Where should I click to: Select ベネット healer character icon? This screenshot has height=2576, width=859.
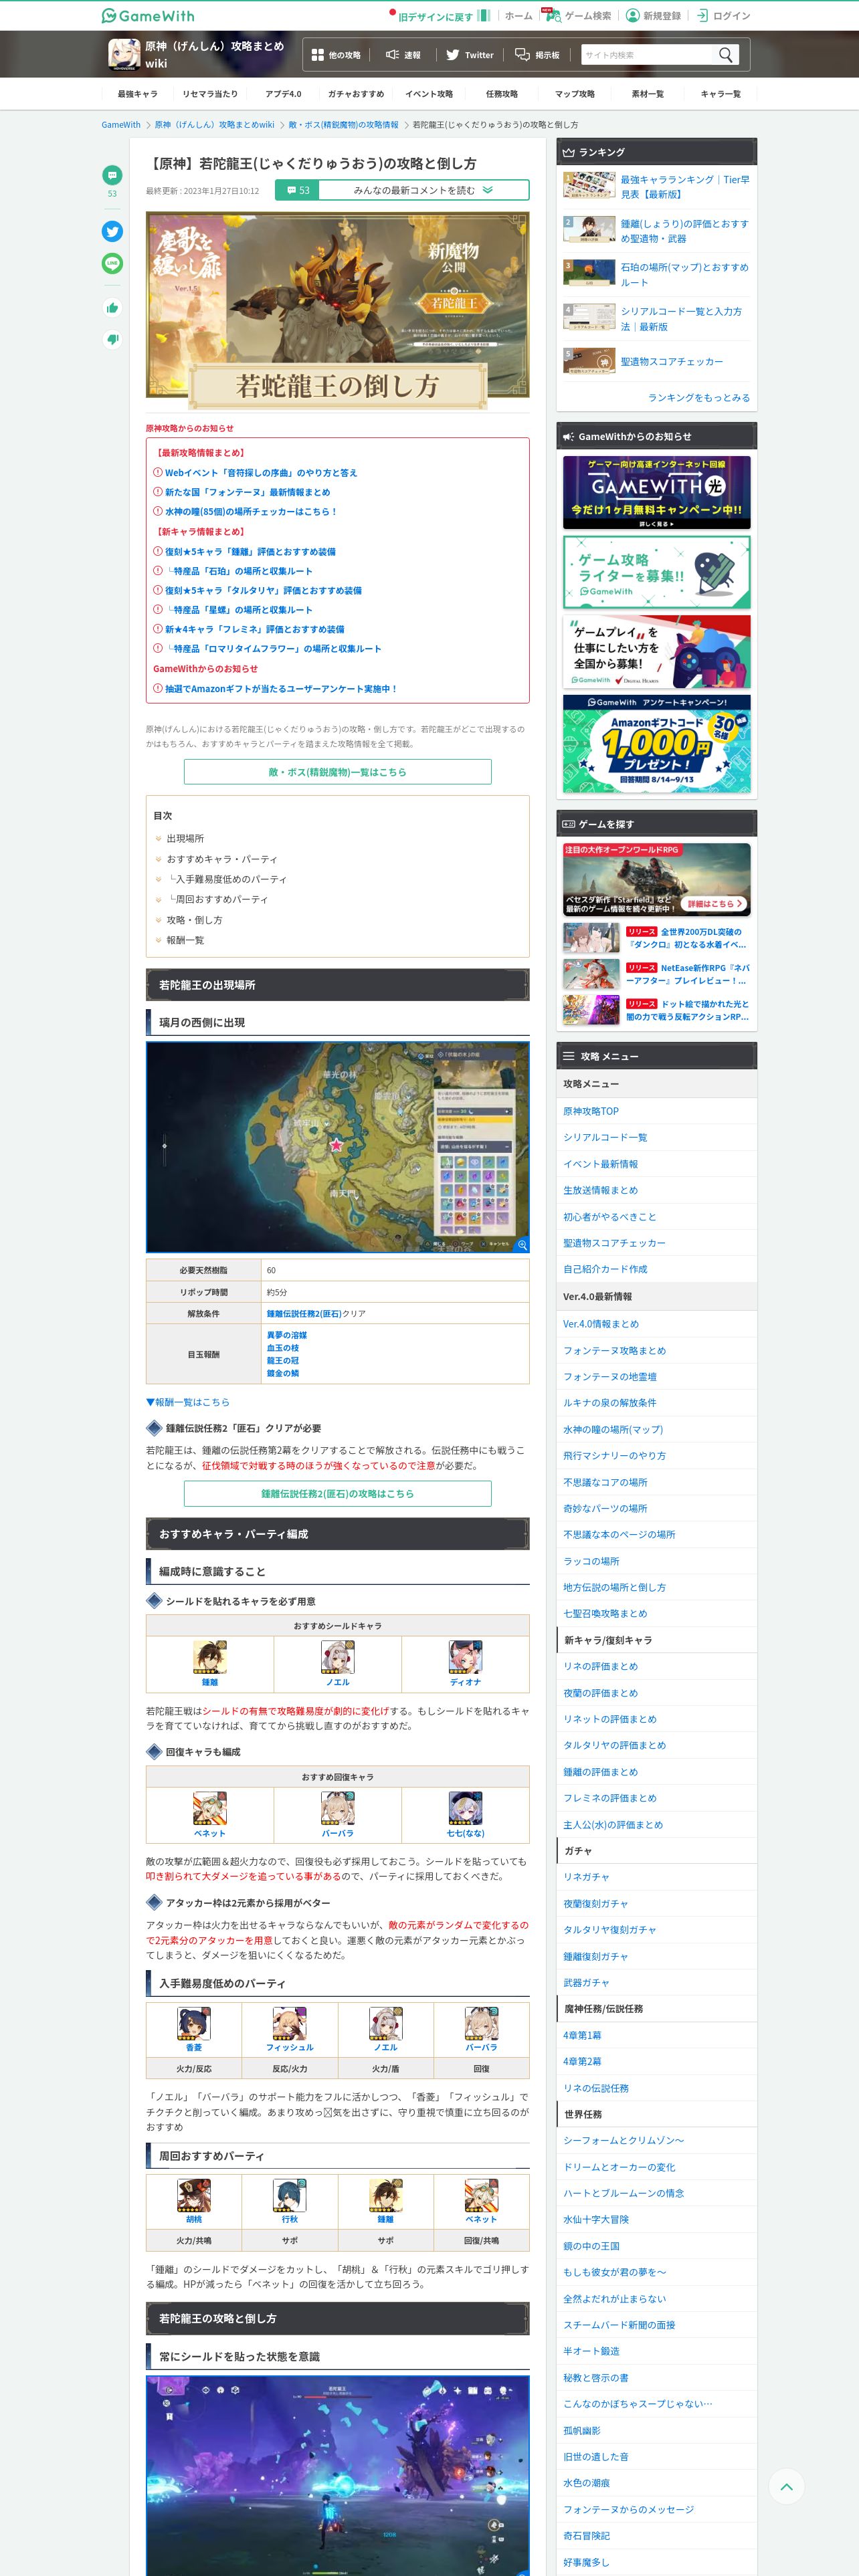210,1808
